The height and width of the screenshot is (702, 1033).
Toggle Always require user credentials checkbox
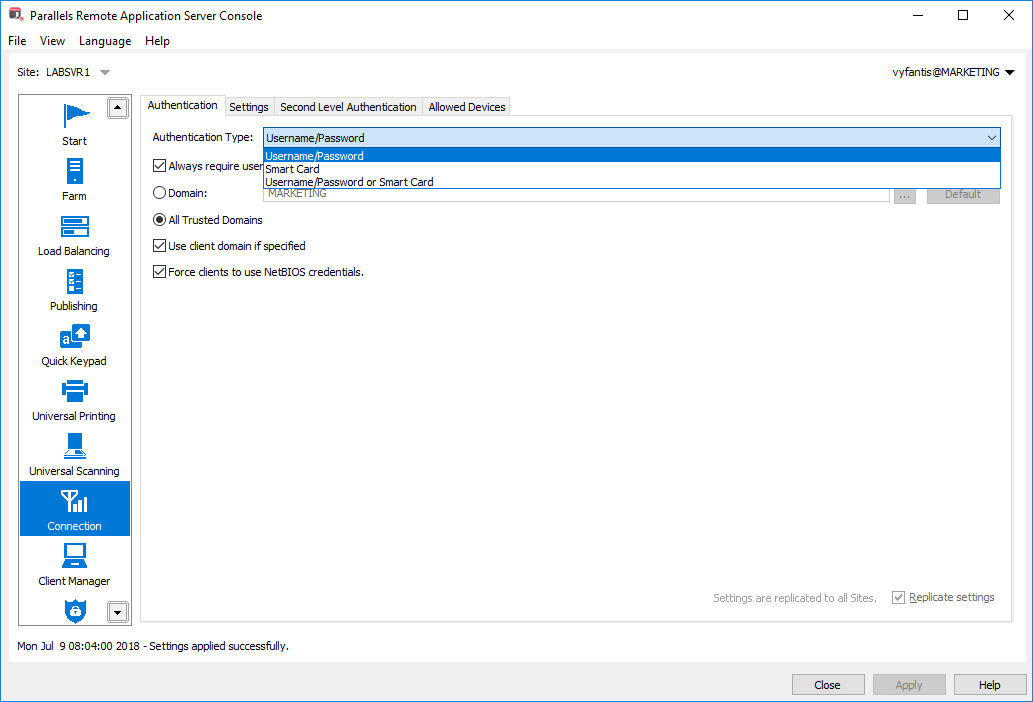pos(159,166)
